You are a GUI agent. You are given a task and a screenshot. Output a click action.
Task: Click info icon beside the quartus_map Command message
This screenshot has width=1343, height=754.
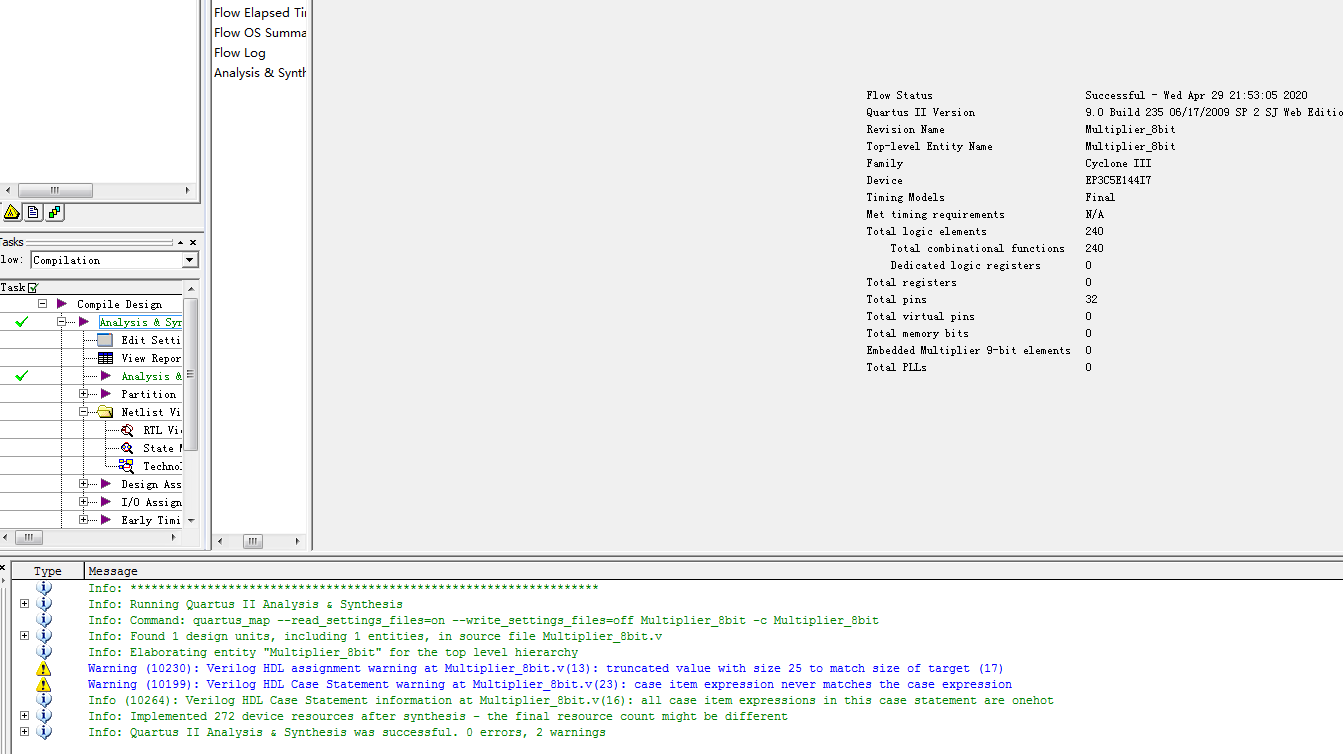click(44, 621)
